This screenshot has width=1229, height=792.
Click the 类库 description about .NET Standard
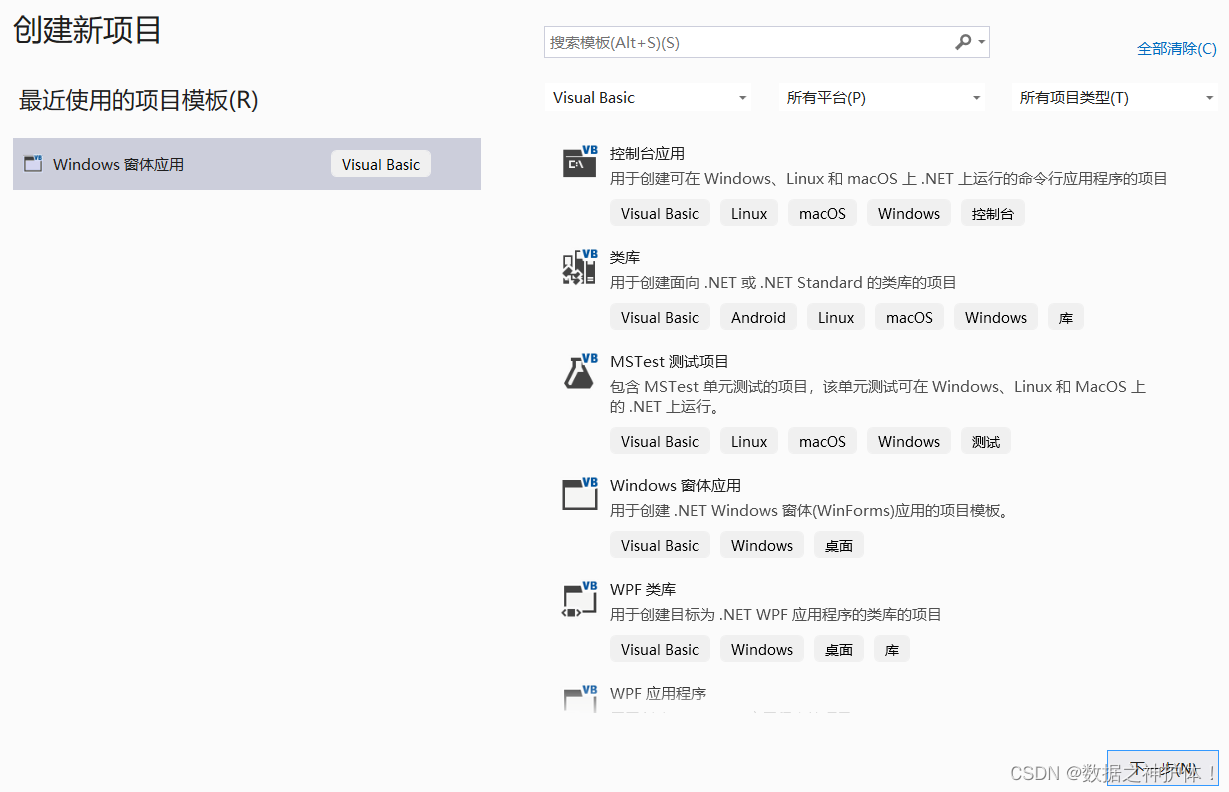(783, 283)
